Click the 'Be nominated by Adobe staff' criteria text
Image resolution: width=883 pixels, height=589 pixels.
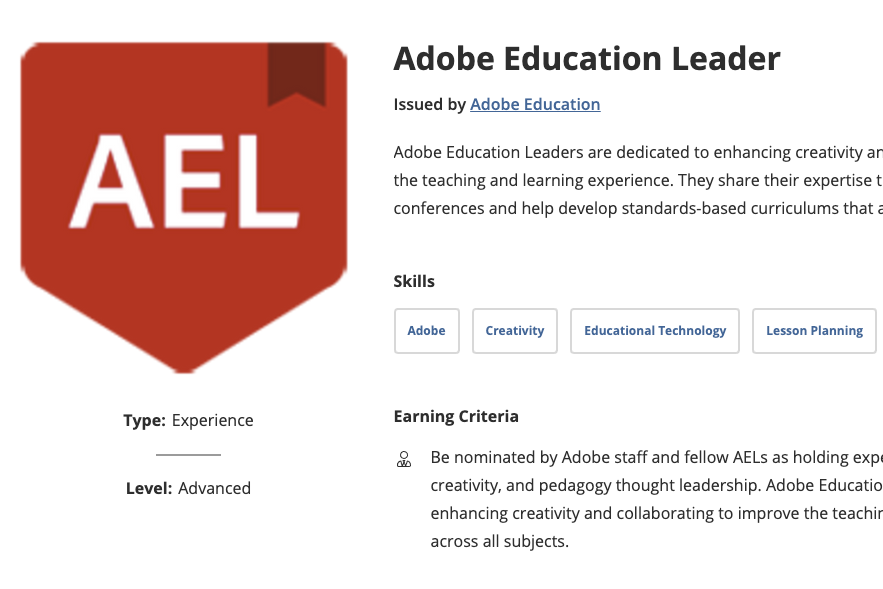pyautogui.click(x=657, y=499)
